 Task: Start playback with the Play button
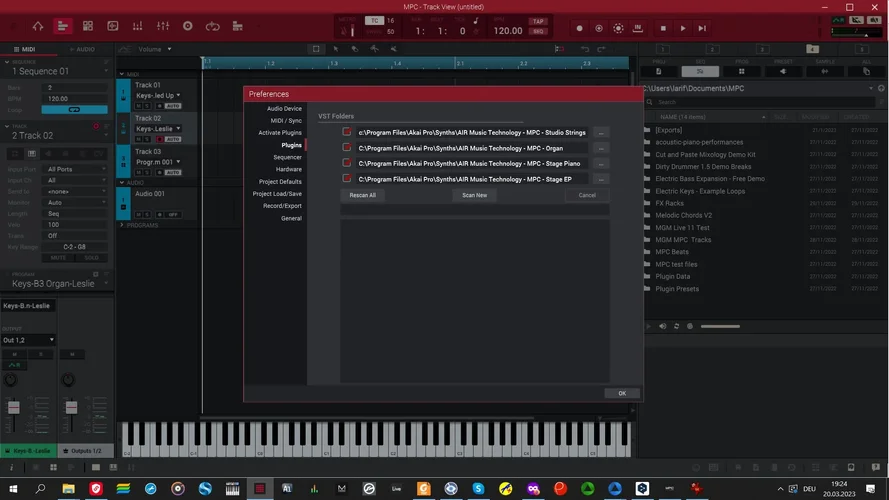pyautogui.click(x=683, y=28)
